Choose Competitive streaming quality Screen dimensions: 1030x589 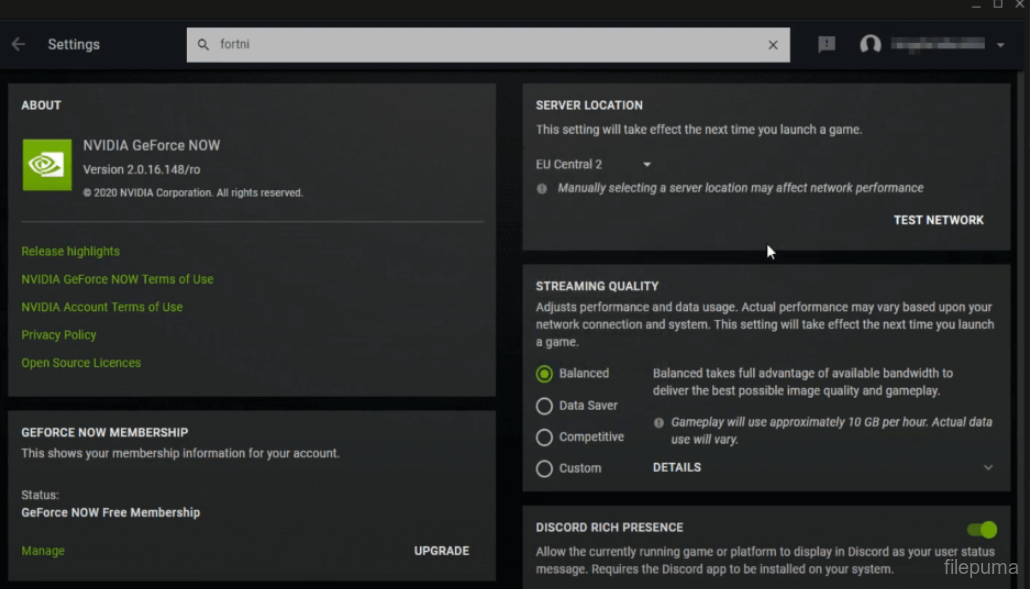pyautogui.click(x=544, y=437)
